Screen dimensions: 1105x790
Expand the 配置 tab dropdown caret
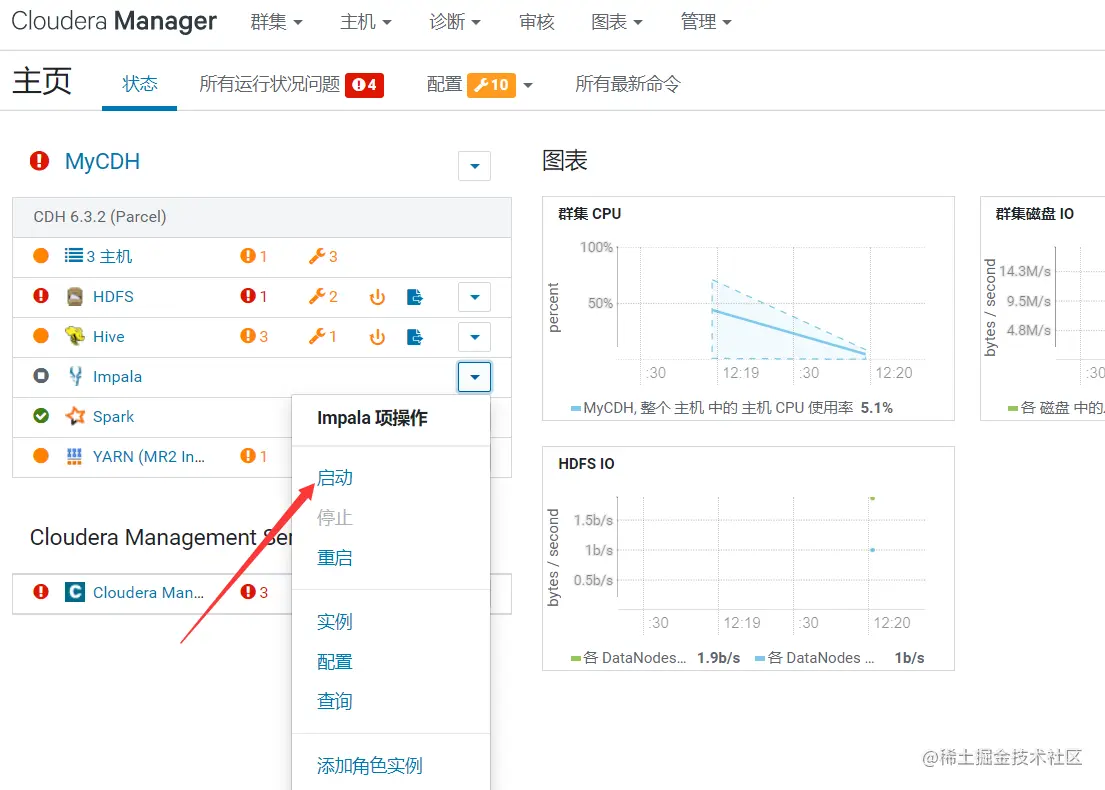[528, 85]
